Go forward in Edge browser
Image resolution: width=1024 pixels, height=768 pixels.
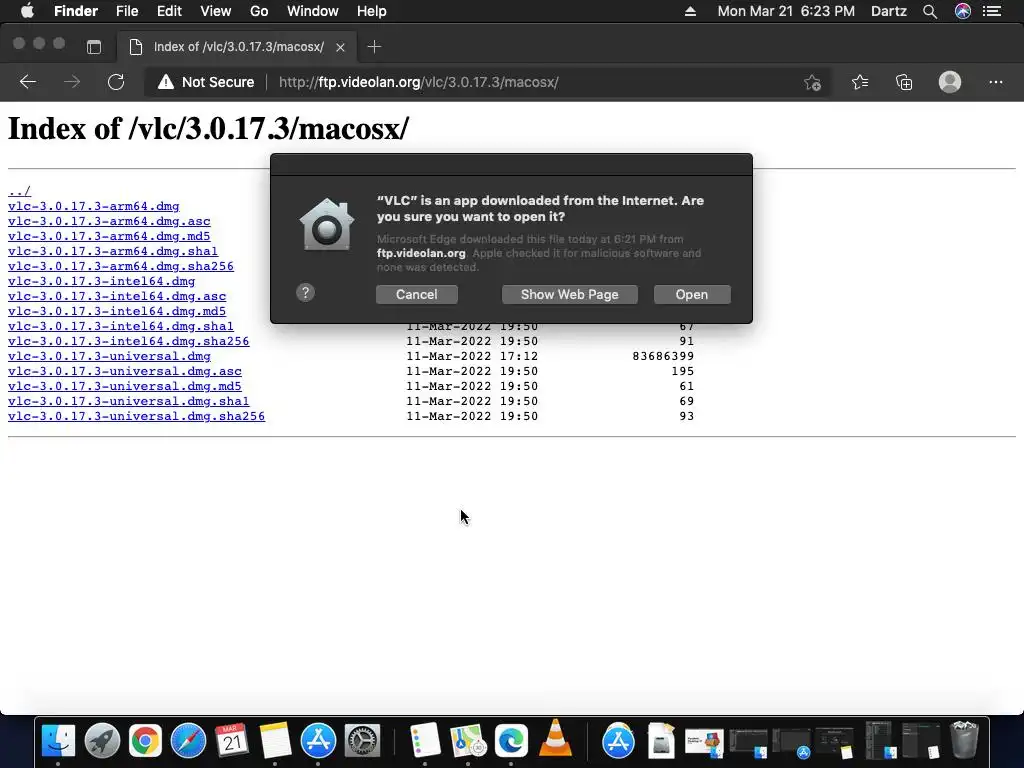tap(72, 82)
